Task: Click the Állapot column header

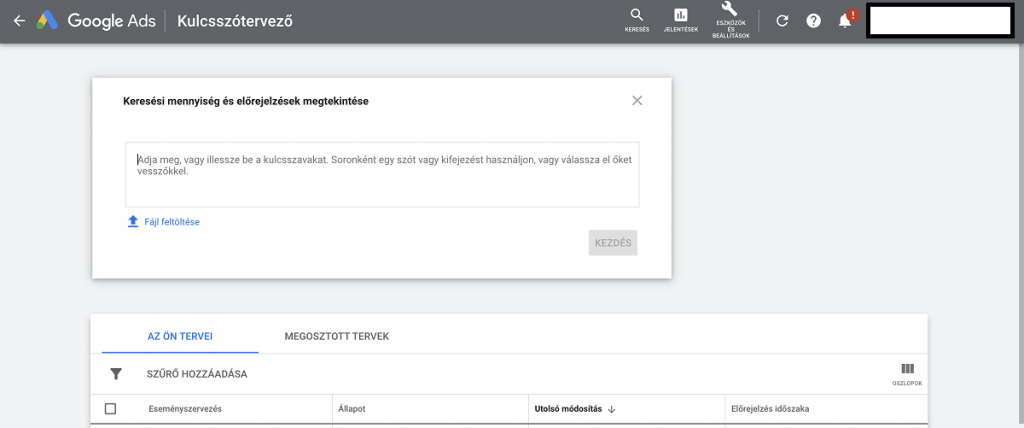Action: click(352, 409)
